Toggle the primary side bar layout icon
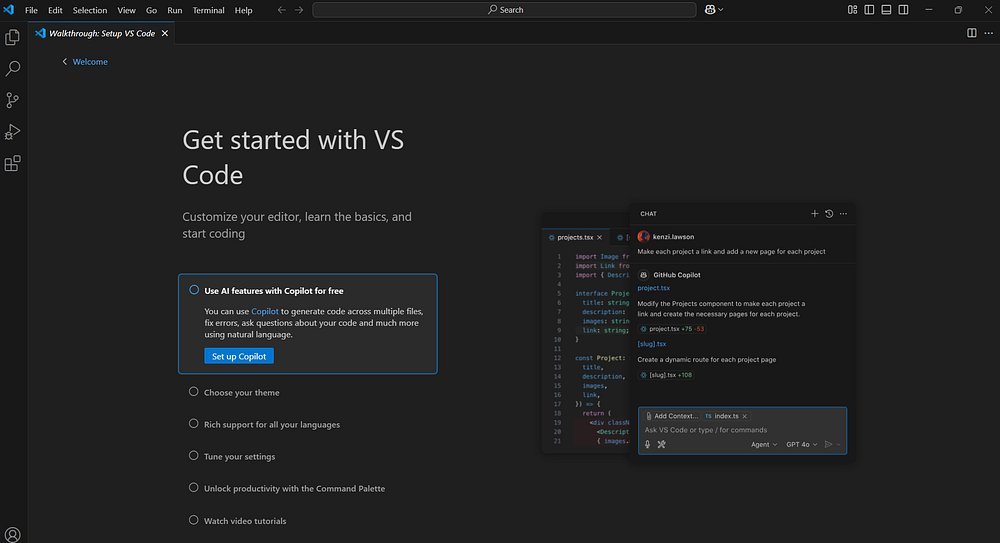 click(x=870, y=10)
